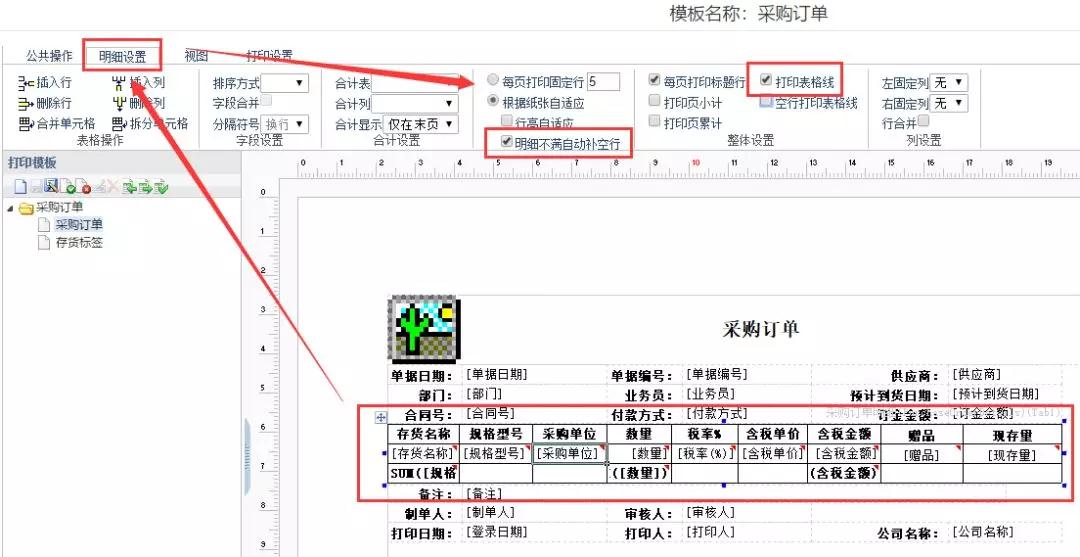
Task: Click the 删除列 delete column icon
Action: coord(119,104)
